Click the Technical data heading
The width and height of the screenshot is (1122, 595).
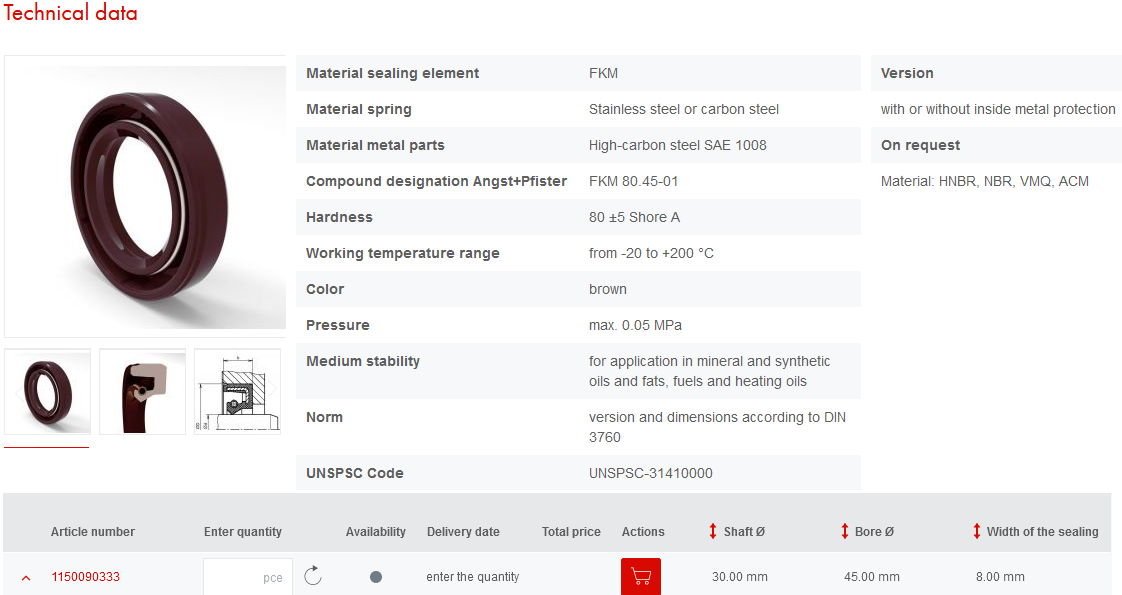70,12
